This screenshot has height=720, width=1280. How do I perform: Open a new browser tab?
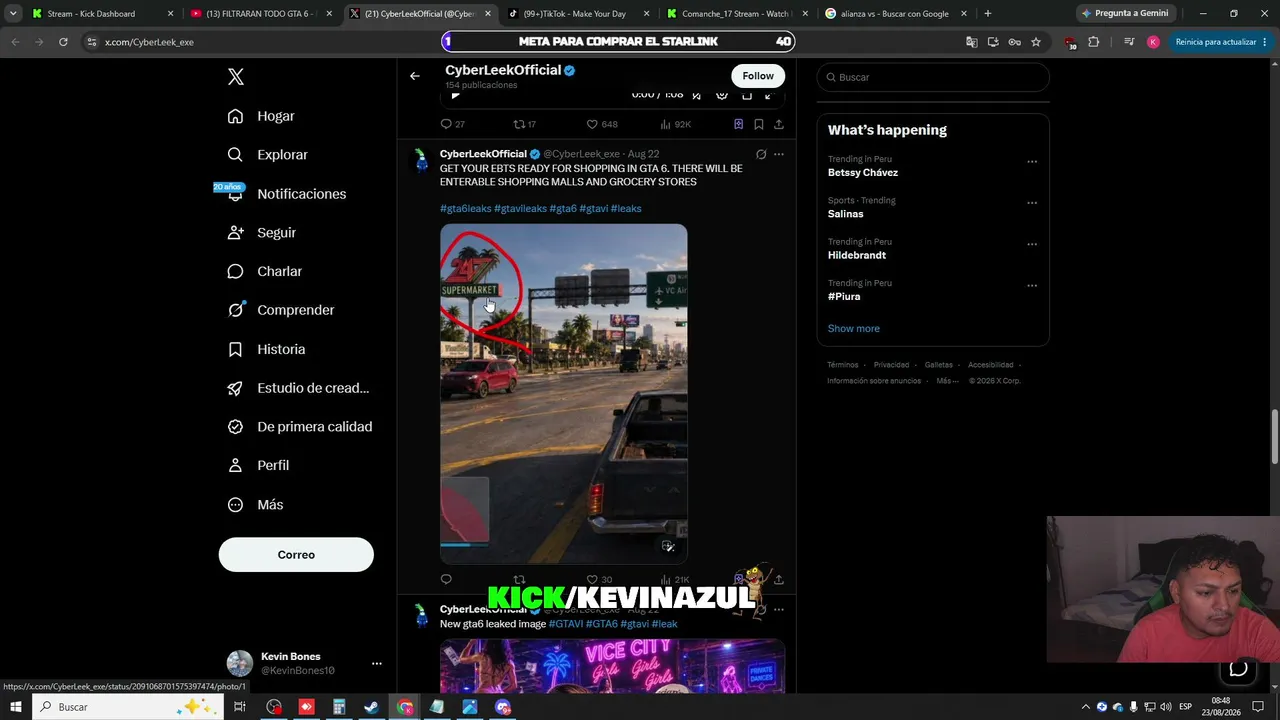pyautogui.click(x=988, y=14)
